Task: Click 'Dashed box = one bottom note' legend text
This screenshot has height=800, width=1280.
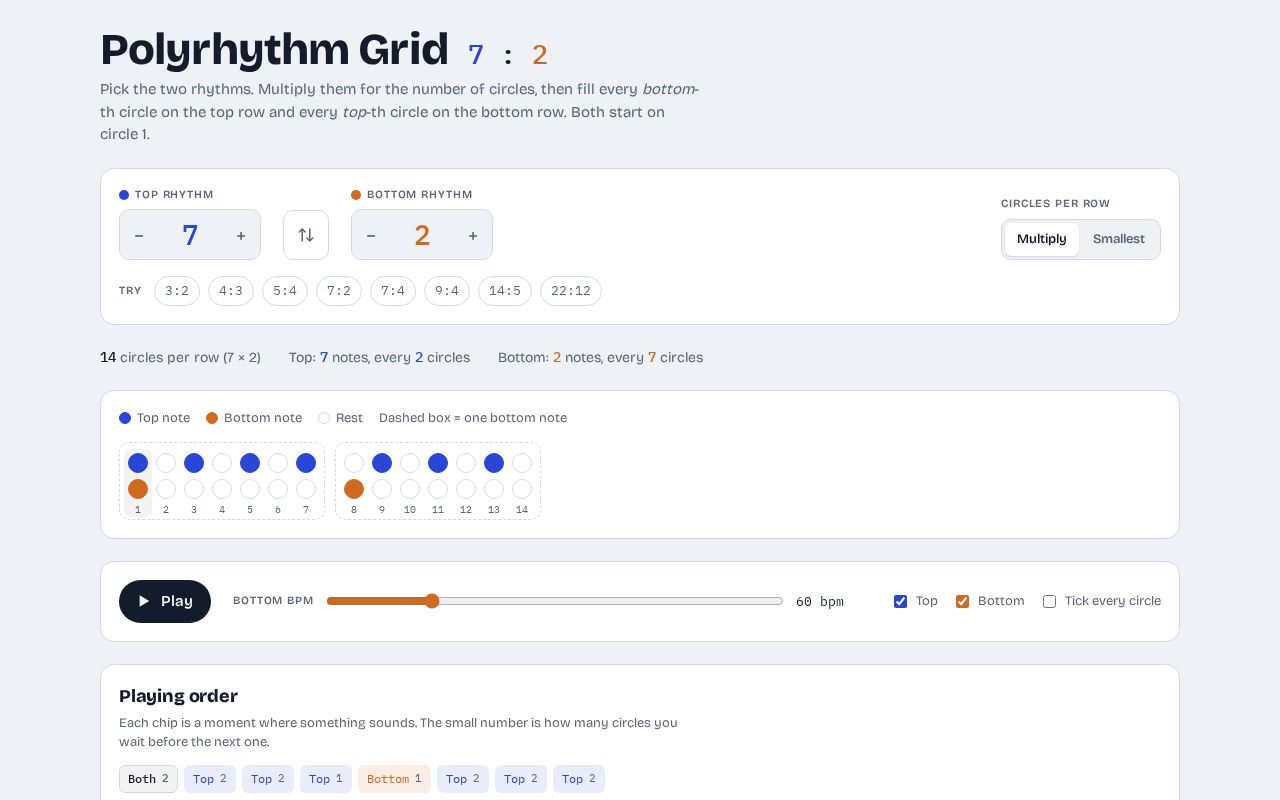Action: [x=473, y=418]
